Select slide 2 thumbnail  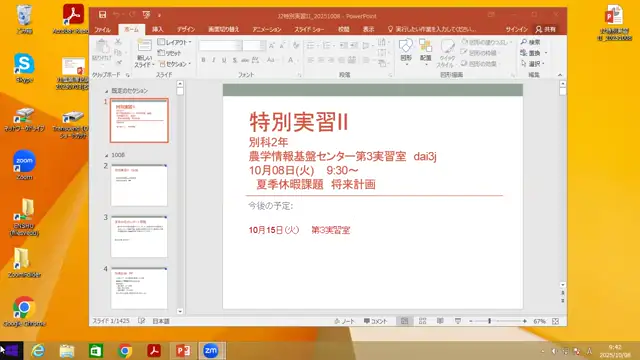(139, 185)
